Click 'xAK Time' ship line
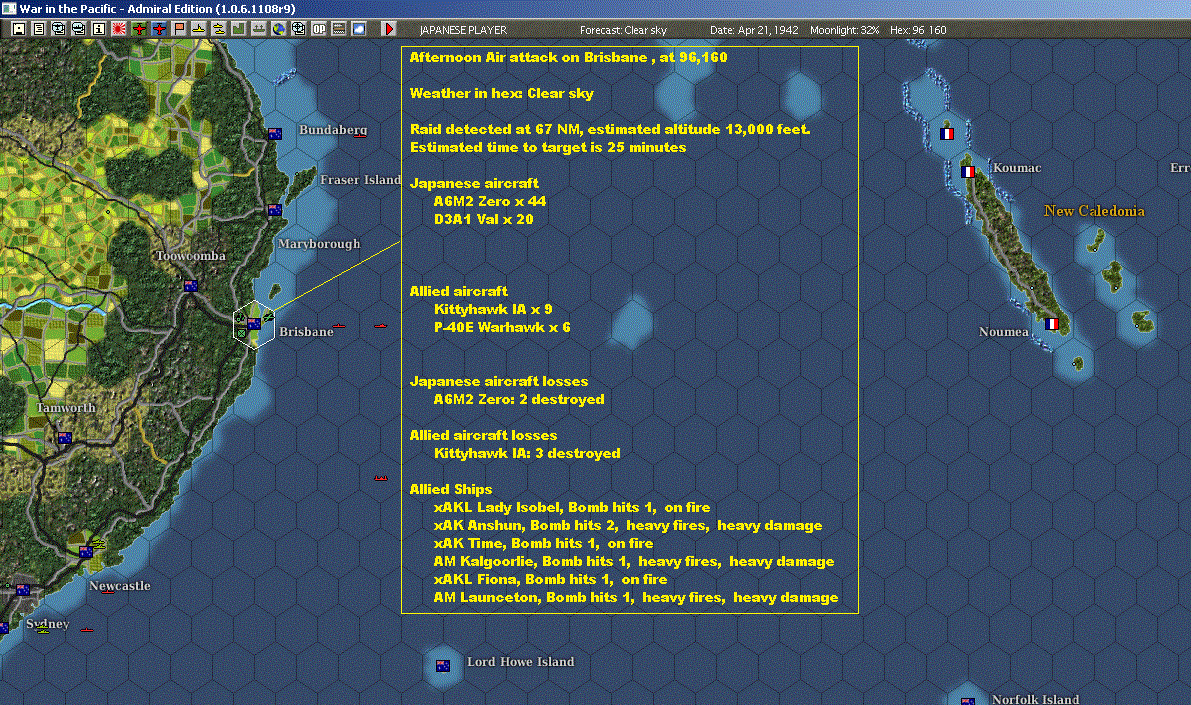 543,544
